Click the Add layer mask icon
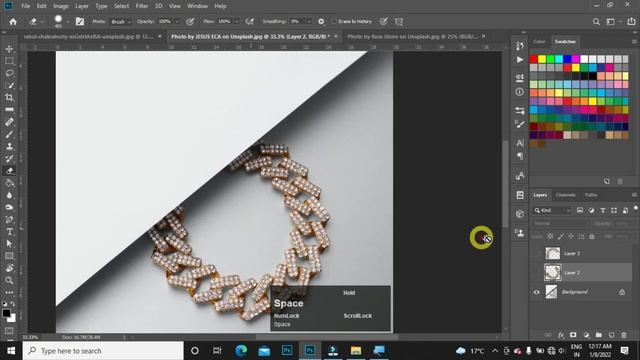 pyautogui.click(x=573, y=335)
